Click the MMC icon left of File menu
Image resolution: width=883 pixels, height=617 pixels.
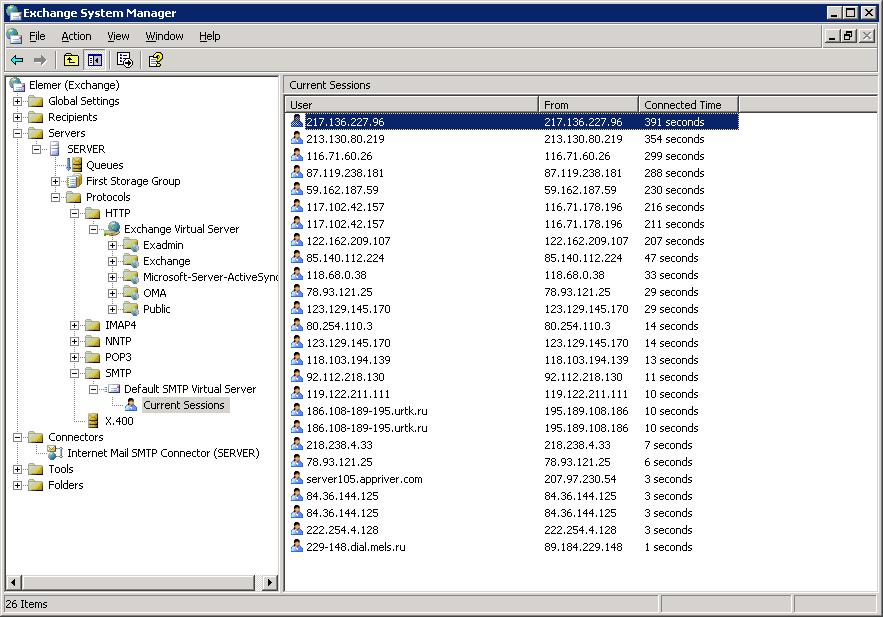pyautogui.click(x=14, y=36)
